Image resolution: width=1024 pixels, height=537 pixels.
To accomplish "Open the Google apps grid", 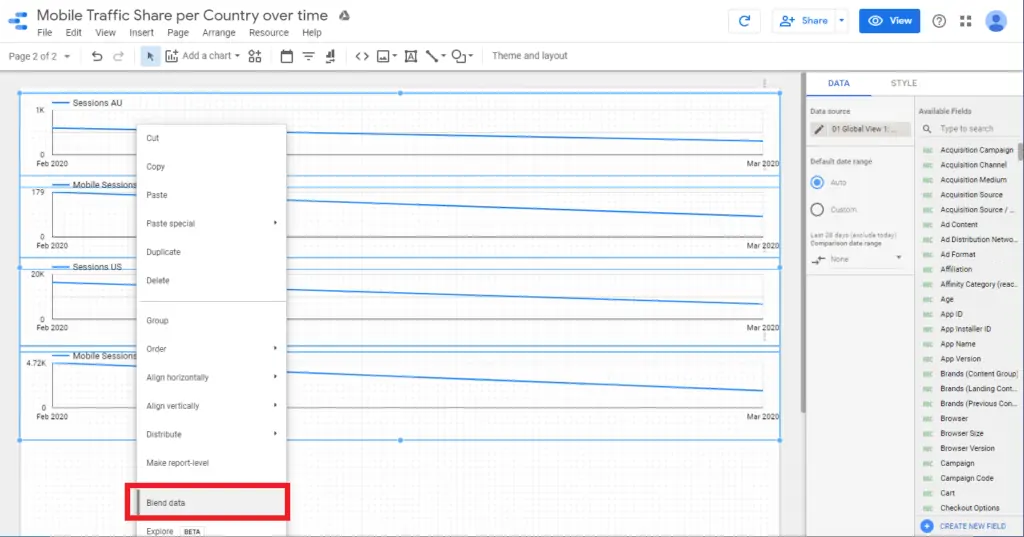I will pos(965,21).
